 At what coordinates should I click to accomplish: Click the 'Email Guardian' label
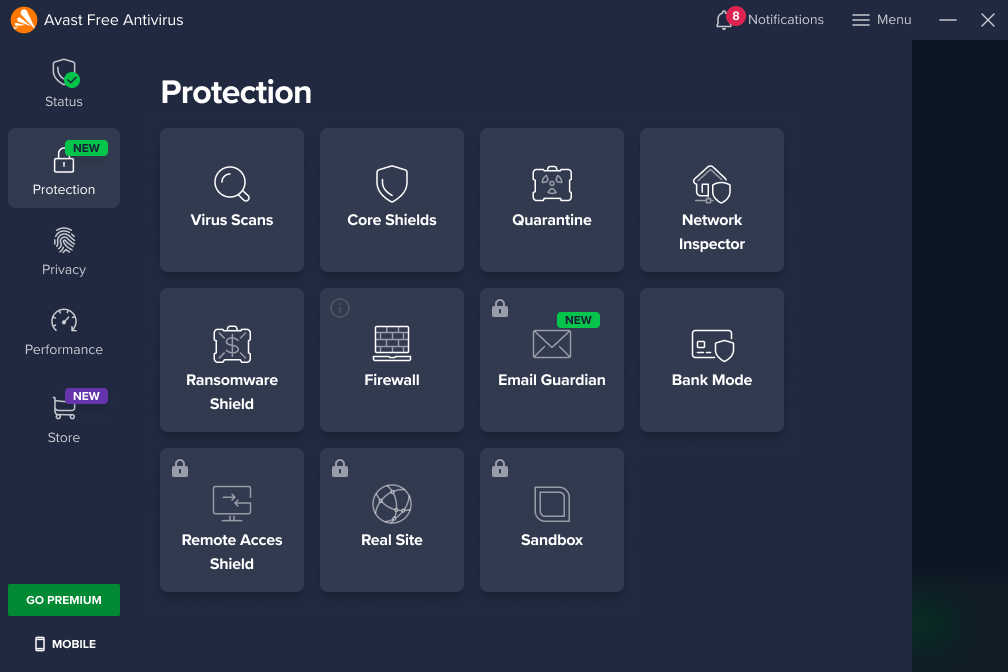point(552,380)
